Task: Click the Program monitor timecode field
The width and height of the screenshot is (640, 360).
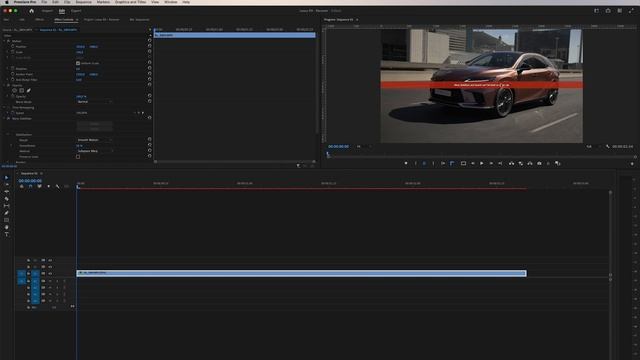Action: pos(338,147)
